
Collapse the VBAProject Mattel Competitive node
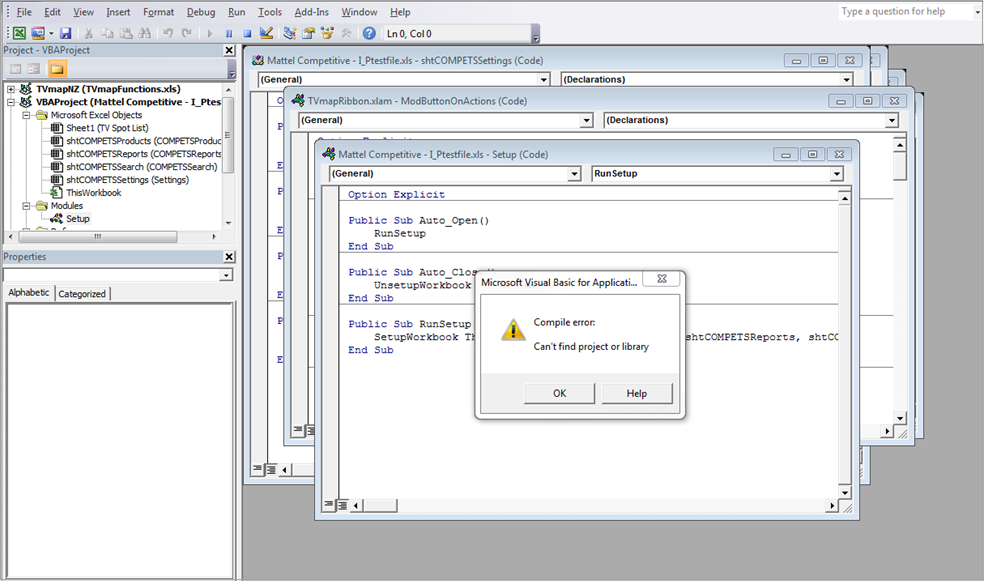pos(11,102)
